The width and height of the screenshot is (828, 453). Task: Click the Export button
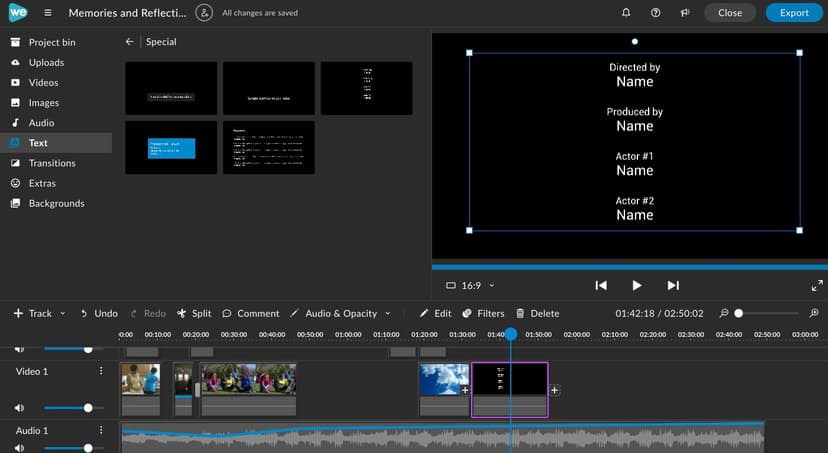[x=794, y=13]
